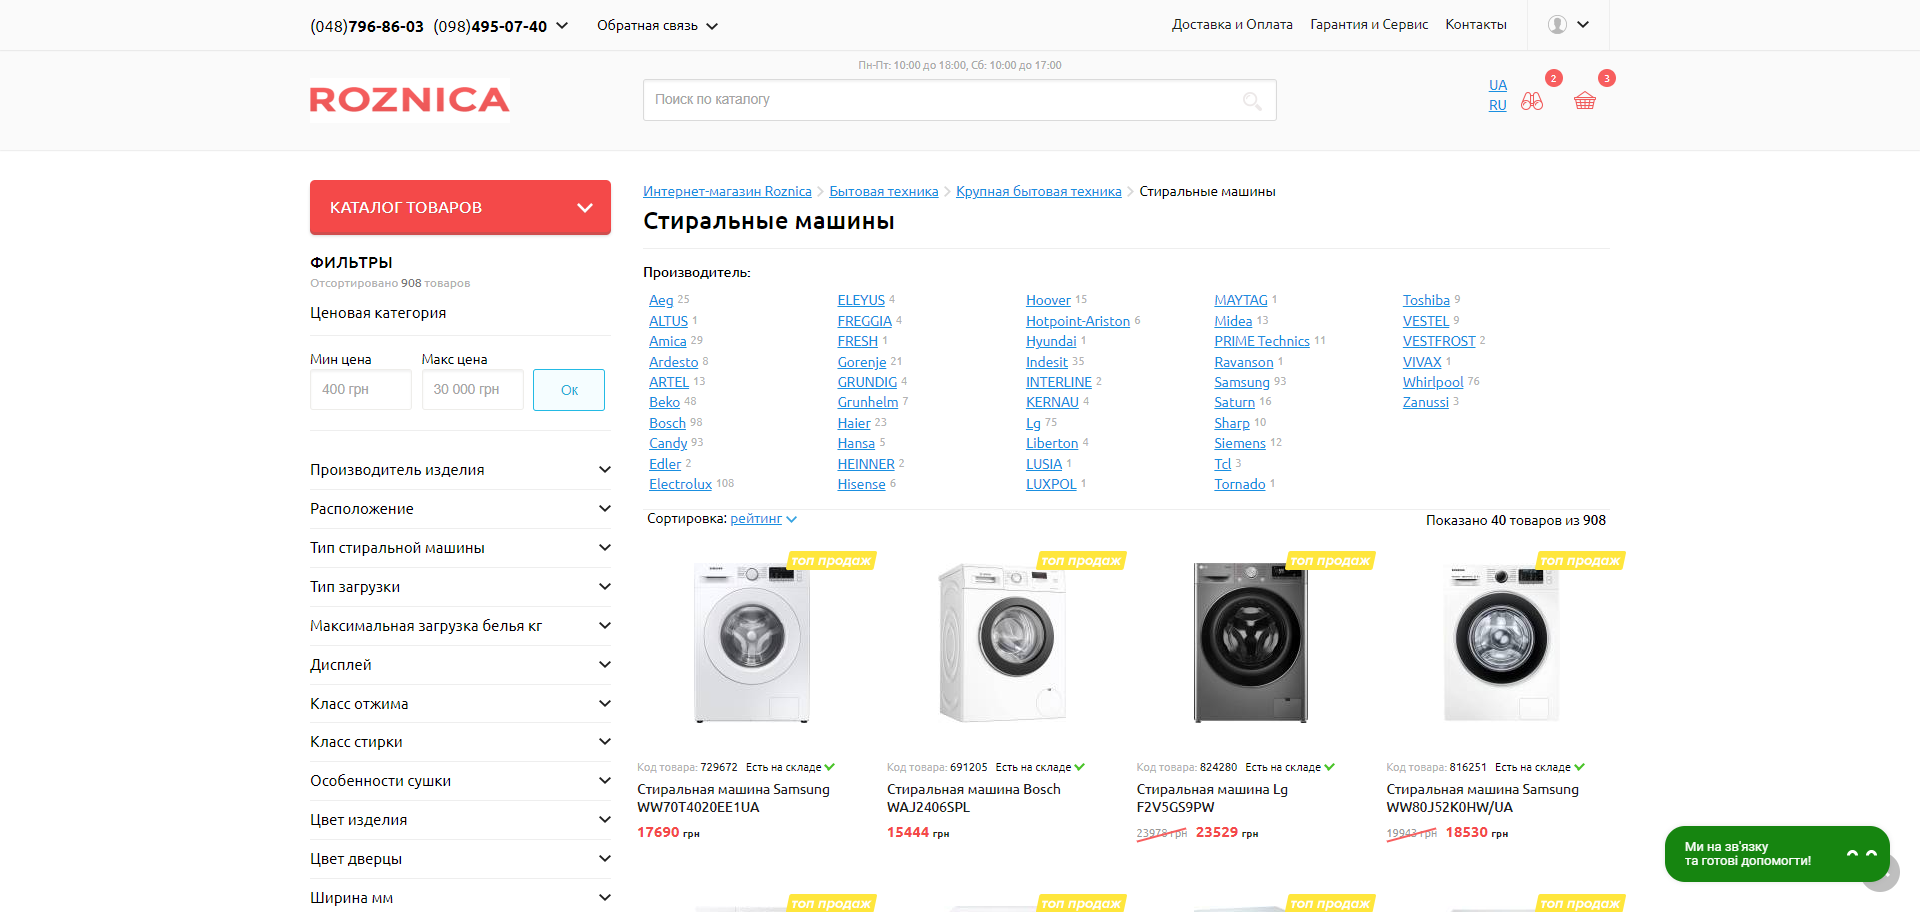The height and width of the screenshot is (912, 1920).
Task: Filter by Siemens manufacturer
Action: 1240,444
